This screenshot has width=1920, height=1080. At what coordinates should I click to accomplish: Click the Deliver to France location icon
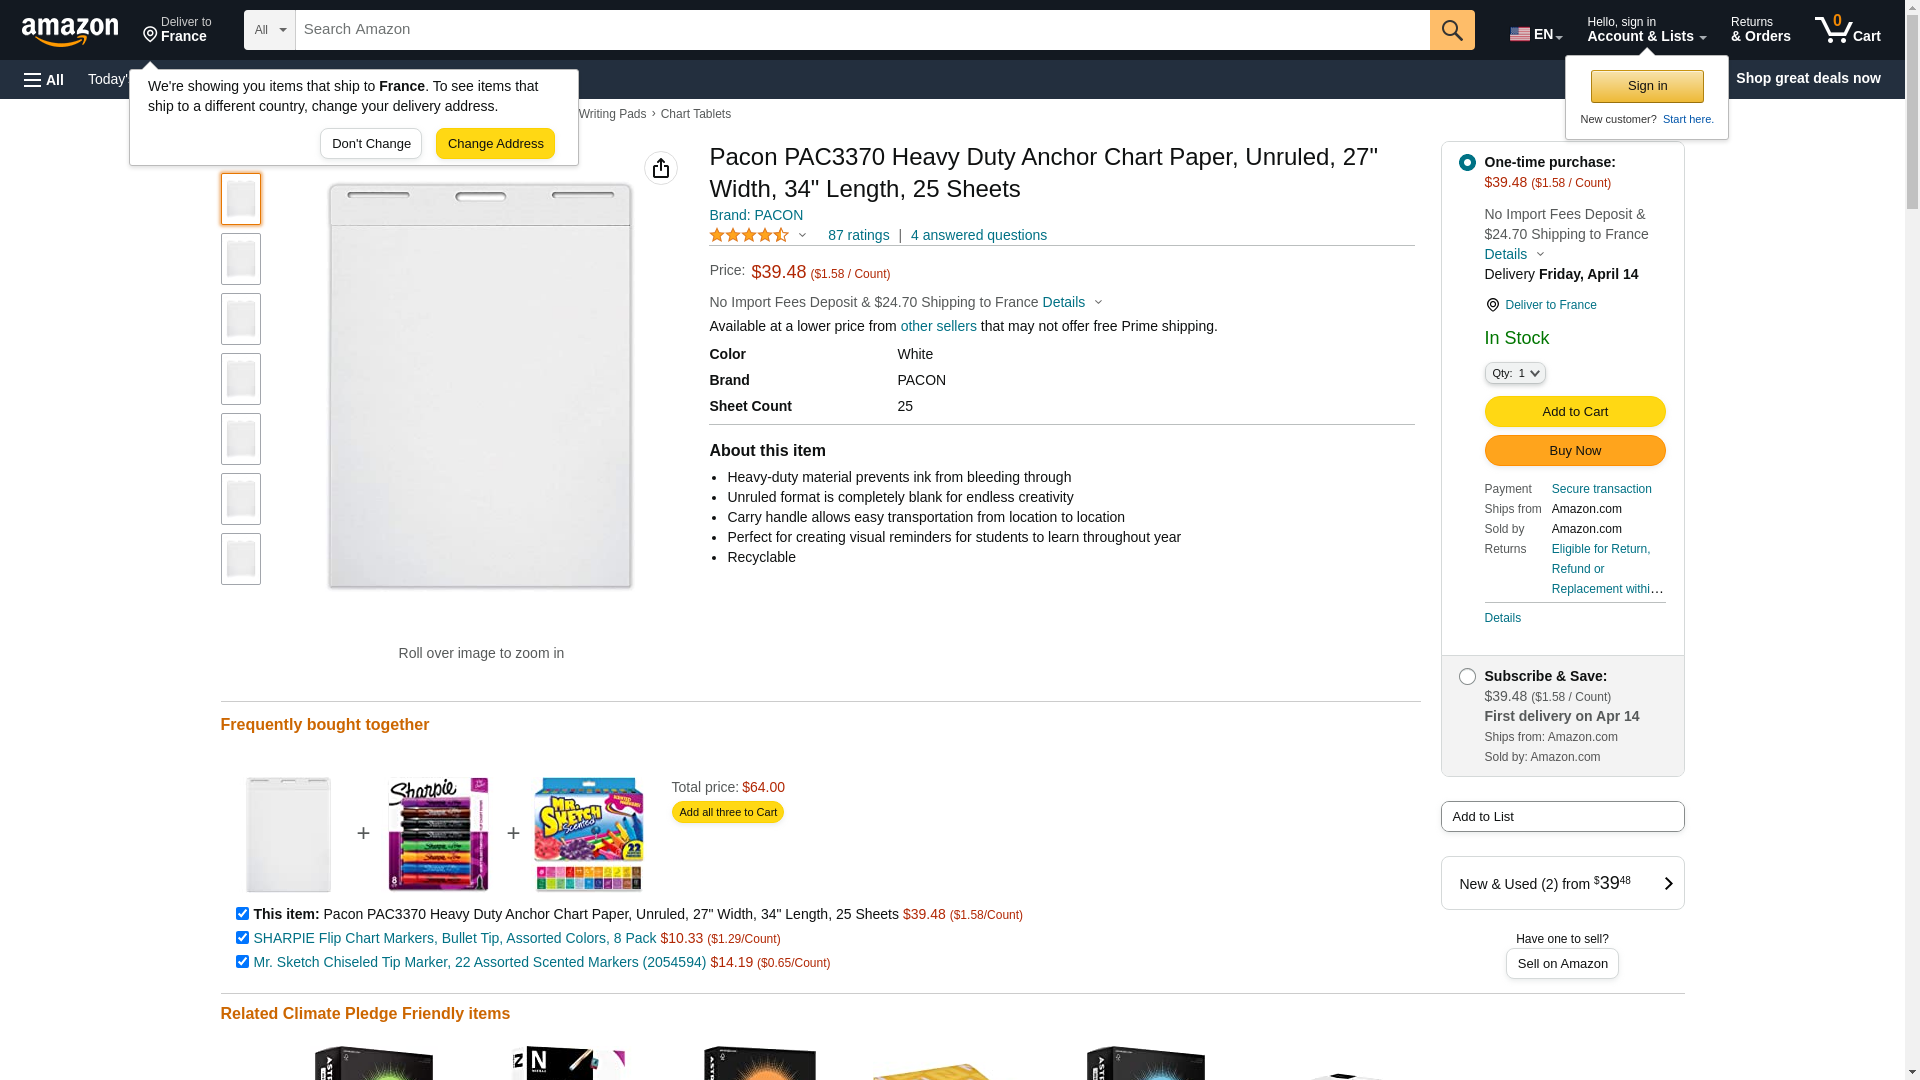pyautogui.click(x=1492, y=305)
